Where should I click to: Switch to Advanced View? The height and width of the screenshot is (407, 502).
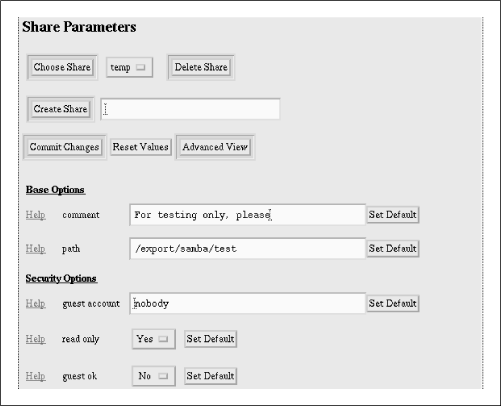tap(215, 147)
